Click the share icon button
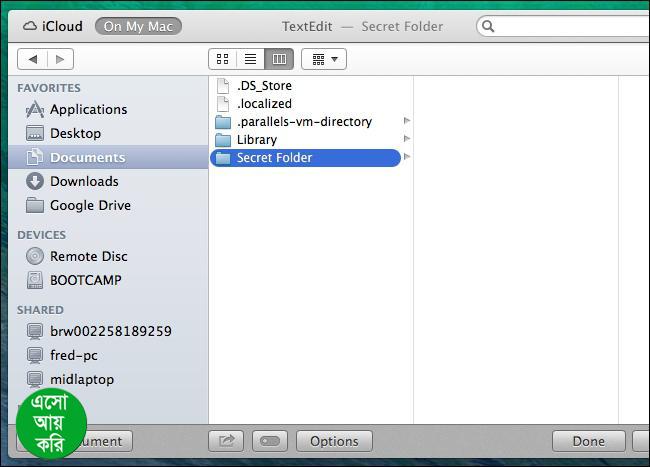 [x=226, y=441]
